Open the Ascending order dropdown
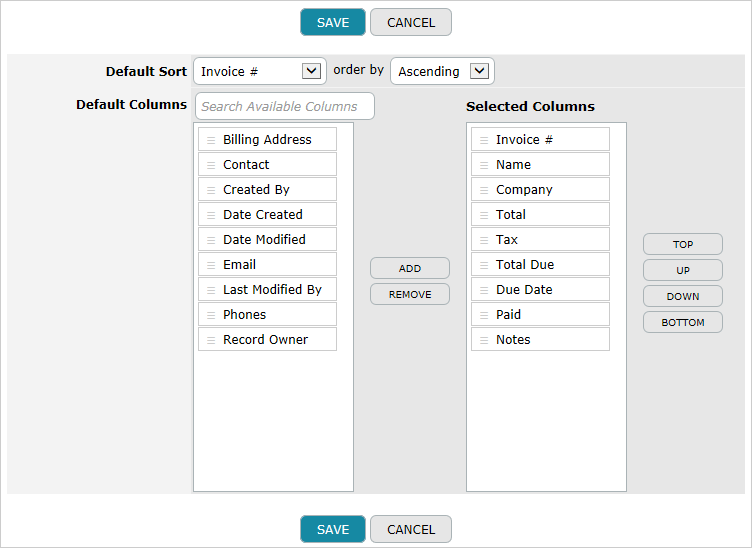 tap(442, 71)
